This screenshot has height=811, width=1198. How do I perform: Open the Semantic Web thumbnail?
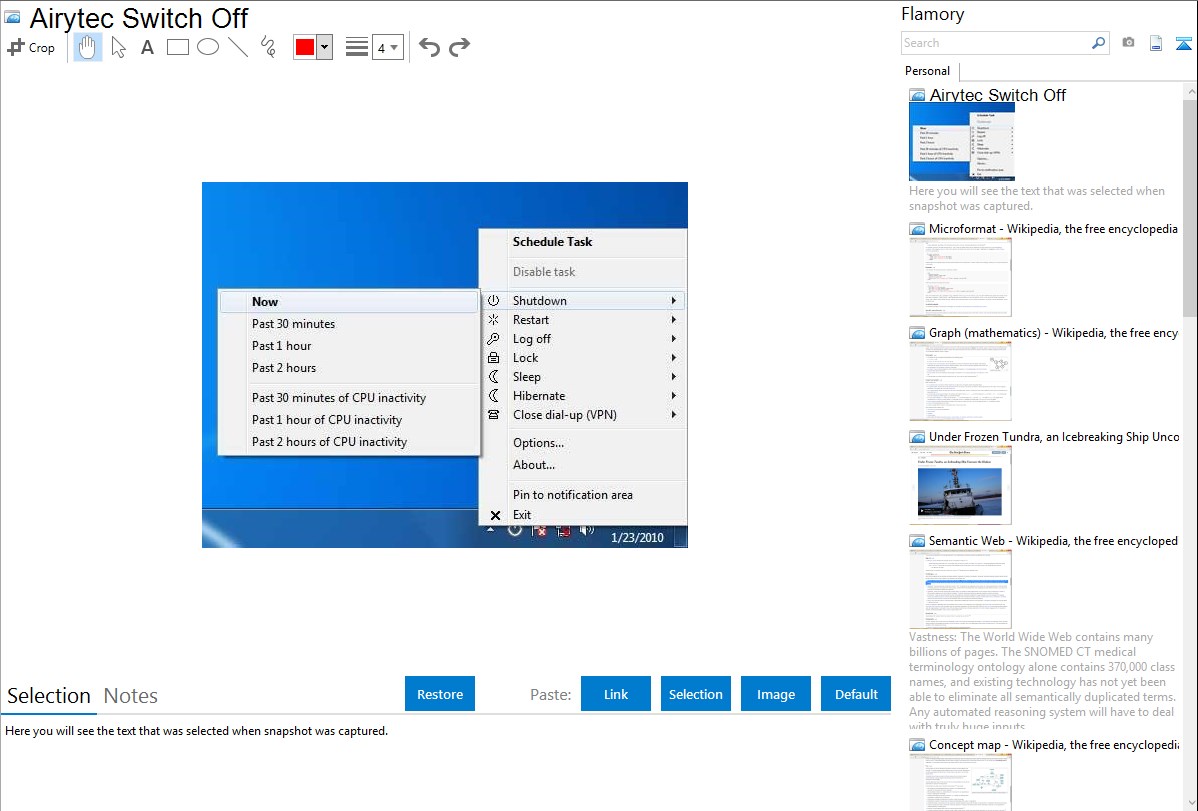960,589
